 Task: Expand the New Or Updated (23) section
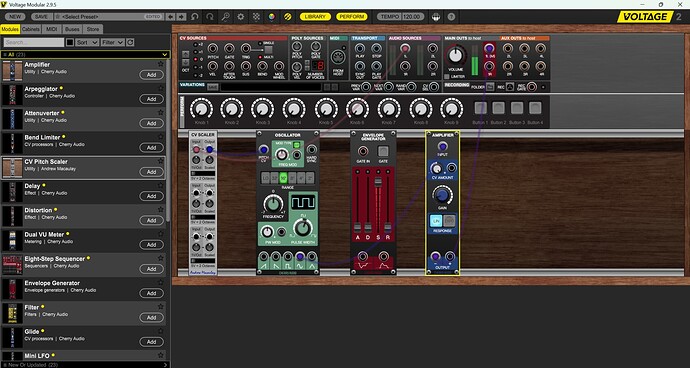[x=85, y=364]
